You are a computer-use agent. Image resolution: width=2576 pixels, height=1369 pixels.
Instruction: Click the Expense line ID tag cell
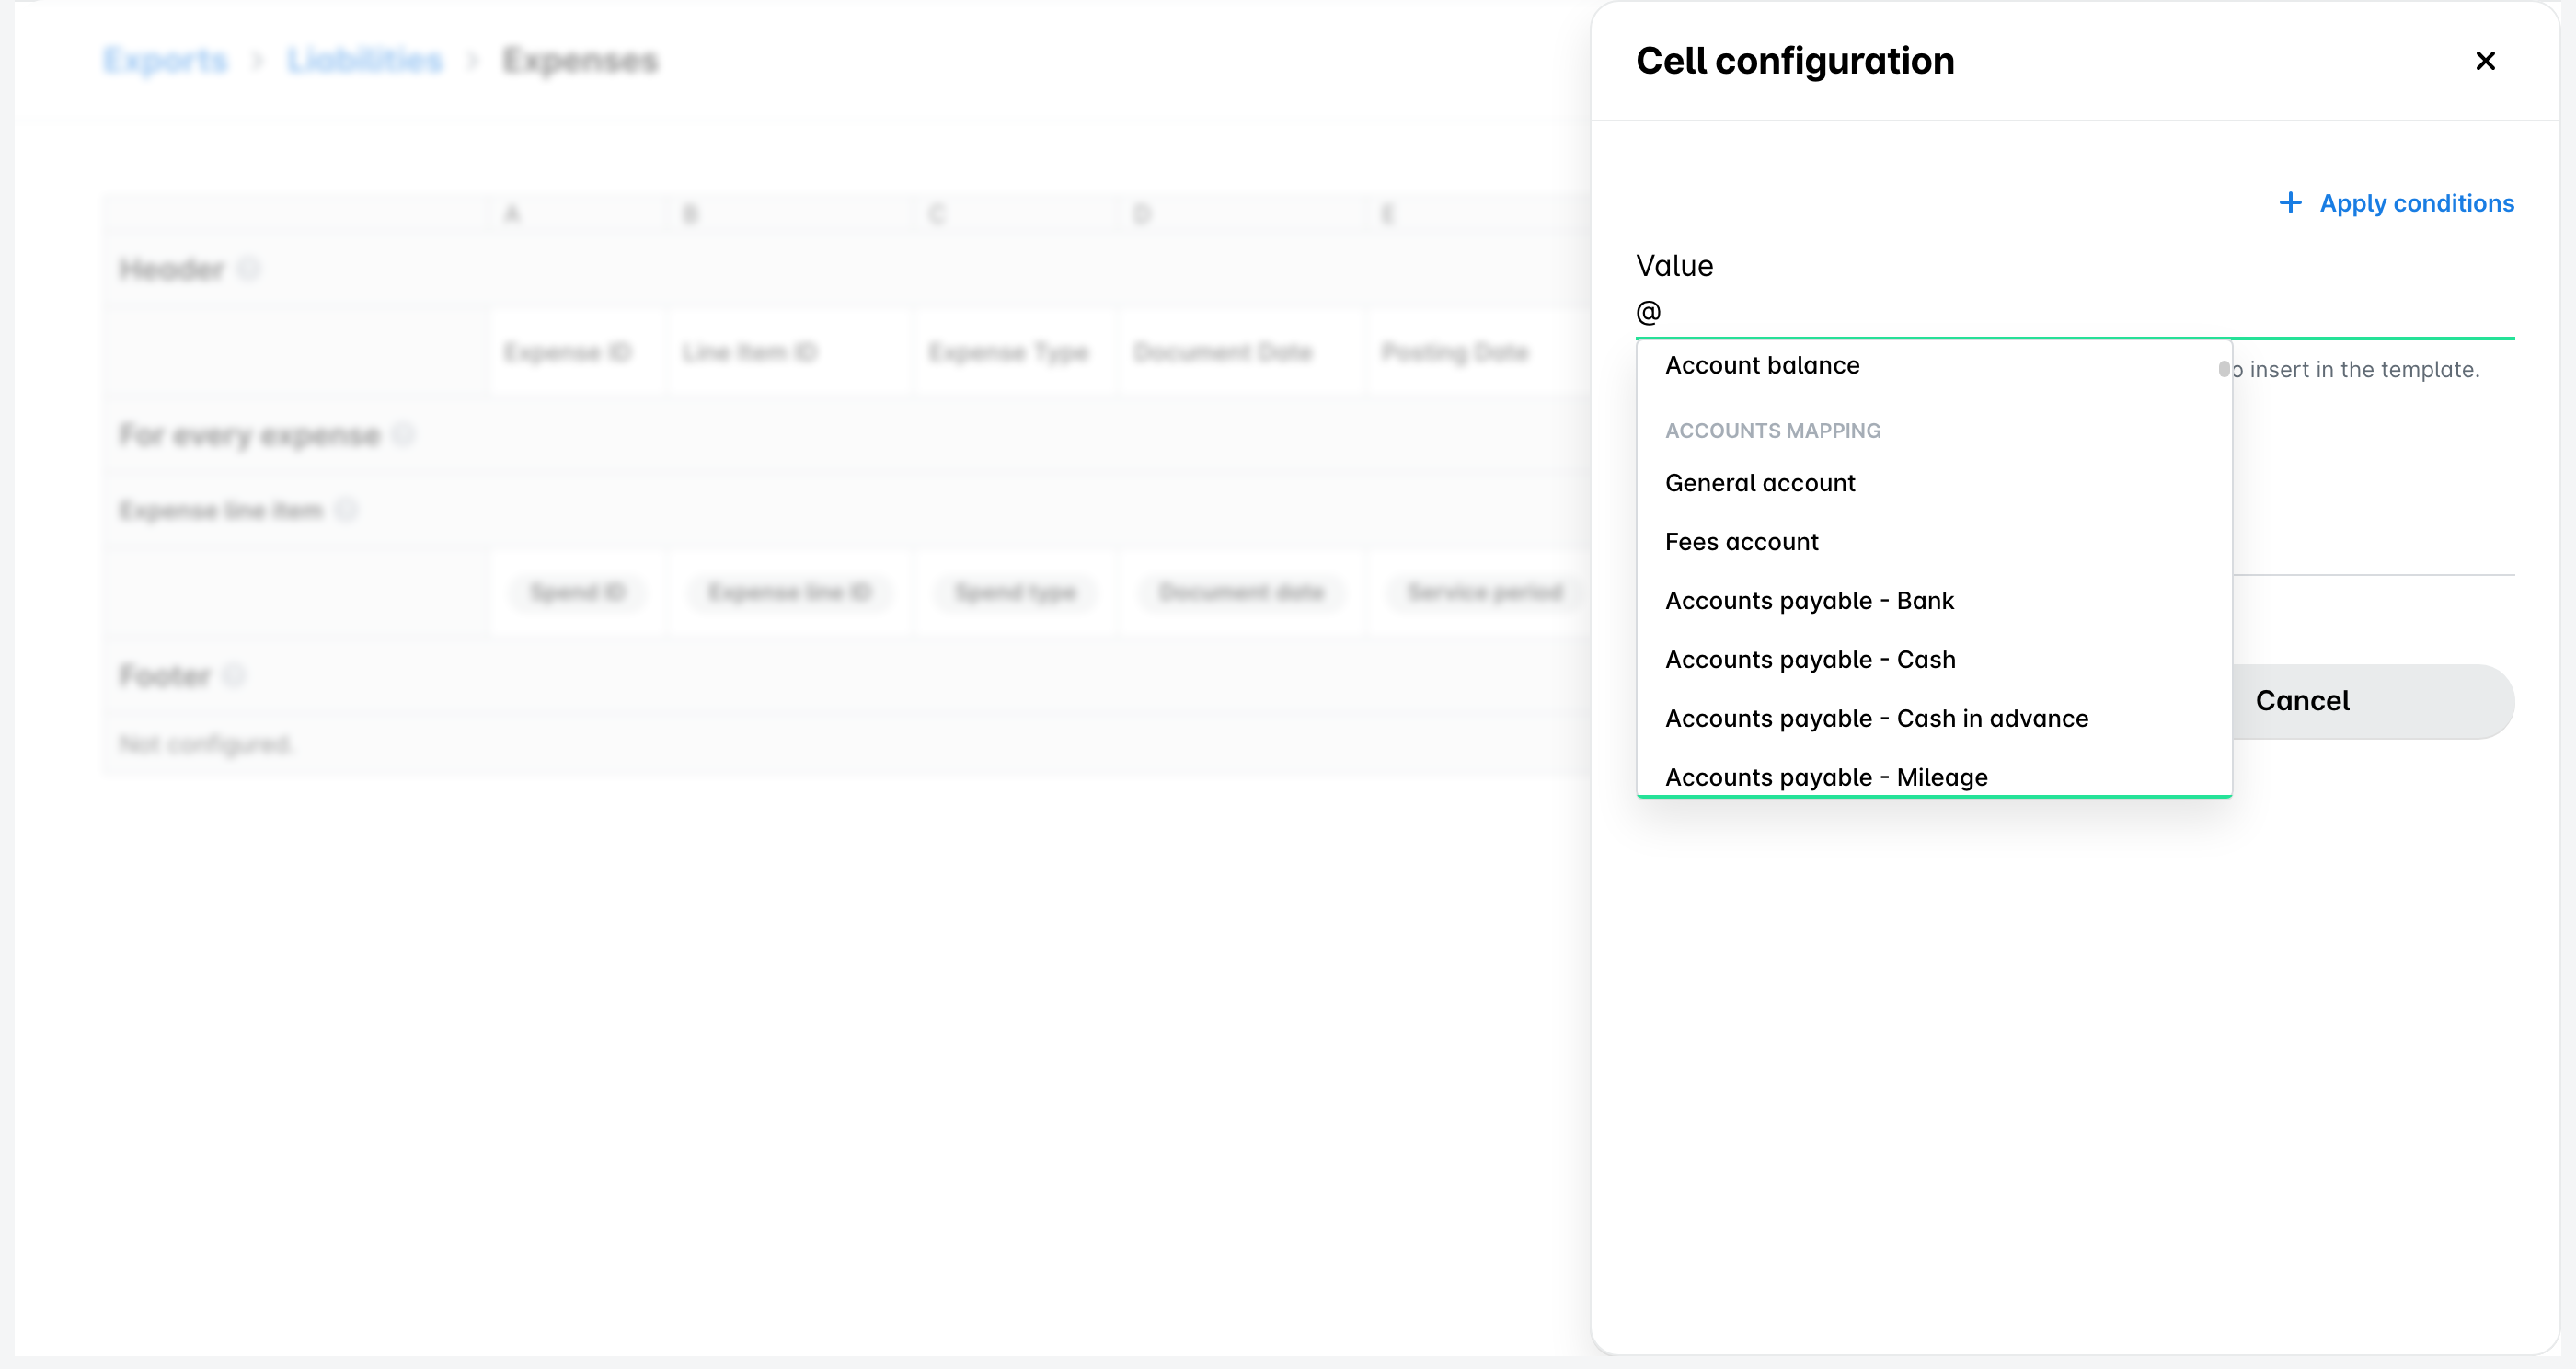click(789, 593)
